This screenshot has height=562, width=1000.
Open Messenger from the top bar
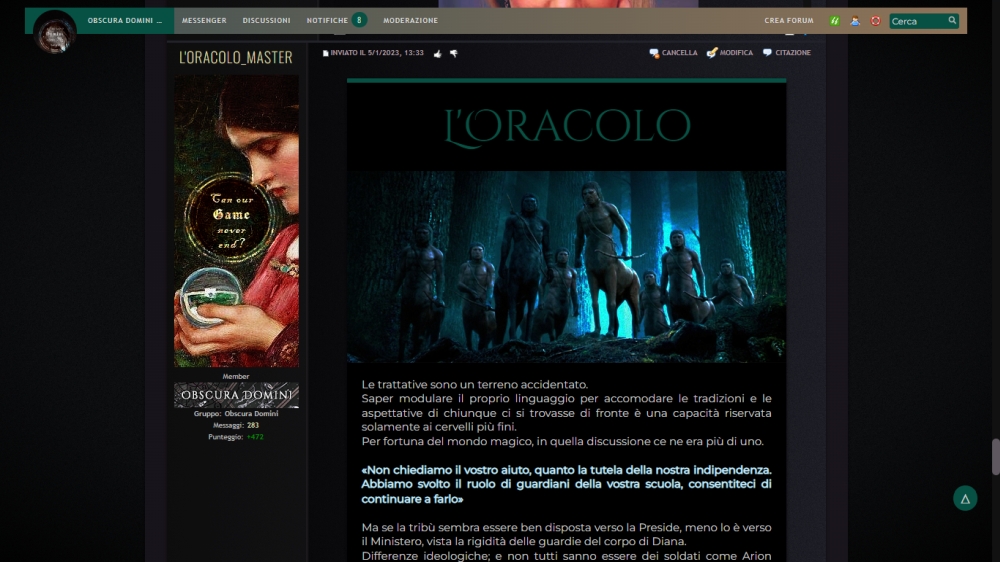[x=204, y=20]
